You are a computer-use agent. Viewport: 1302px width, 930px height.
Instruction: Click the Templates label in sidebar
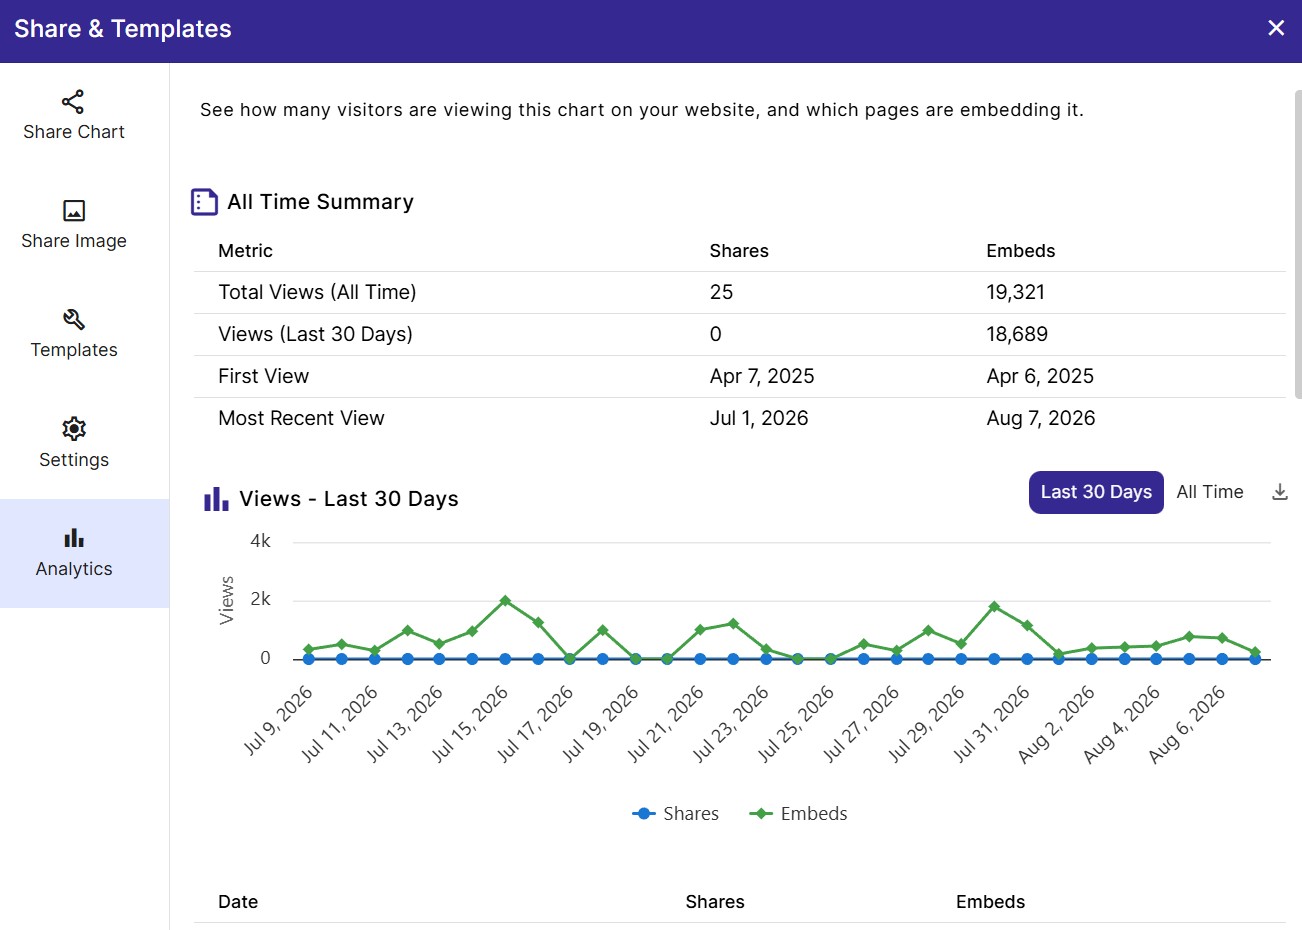point(74,350)
